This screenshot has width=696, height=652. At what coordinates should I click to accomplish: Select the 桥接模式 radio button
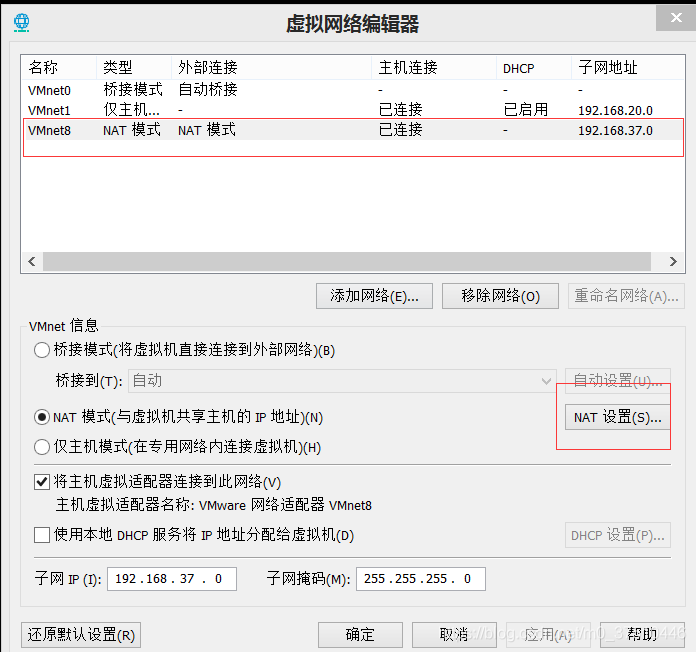point(42,350)
